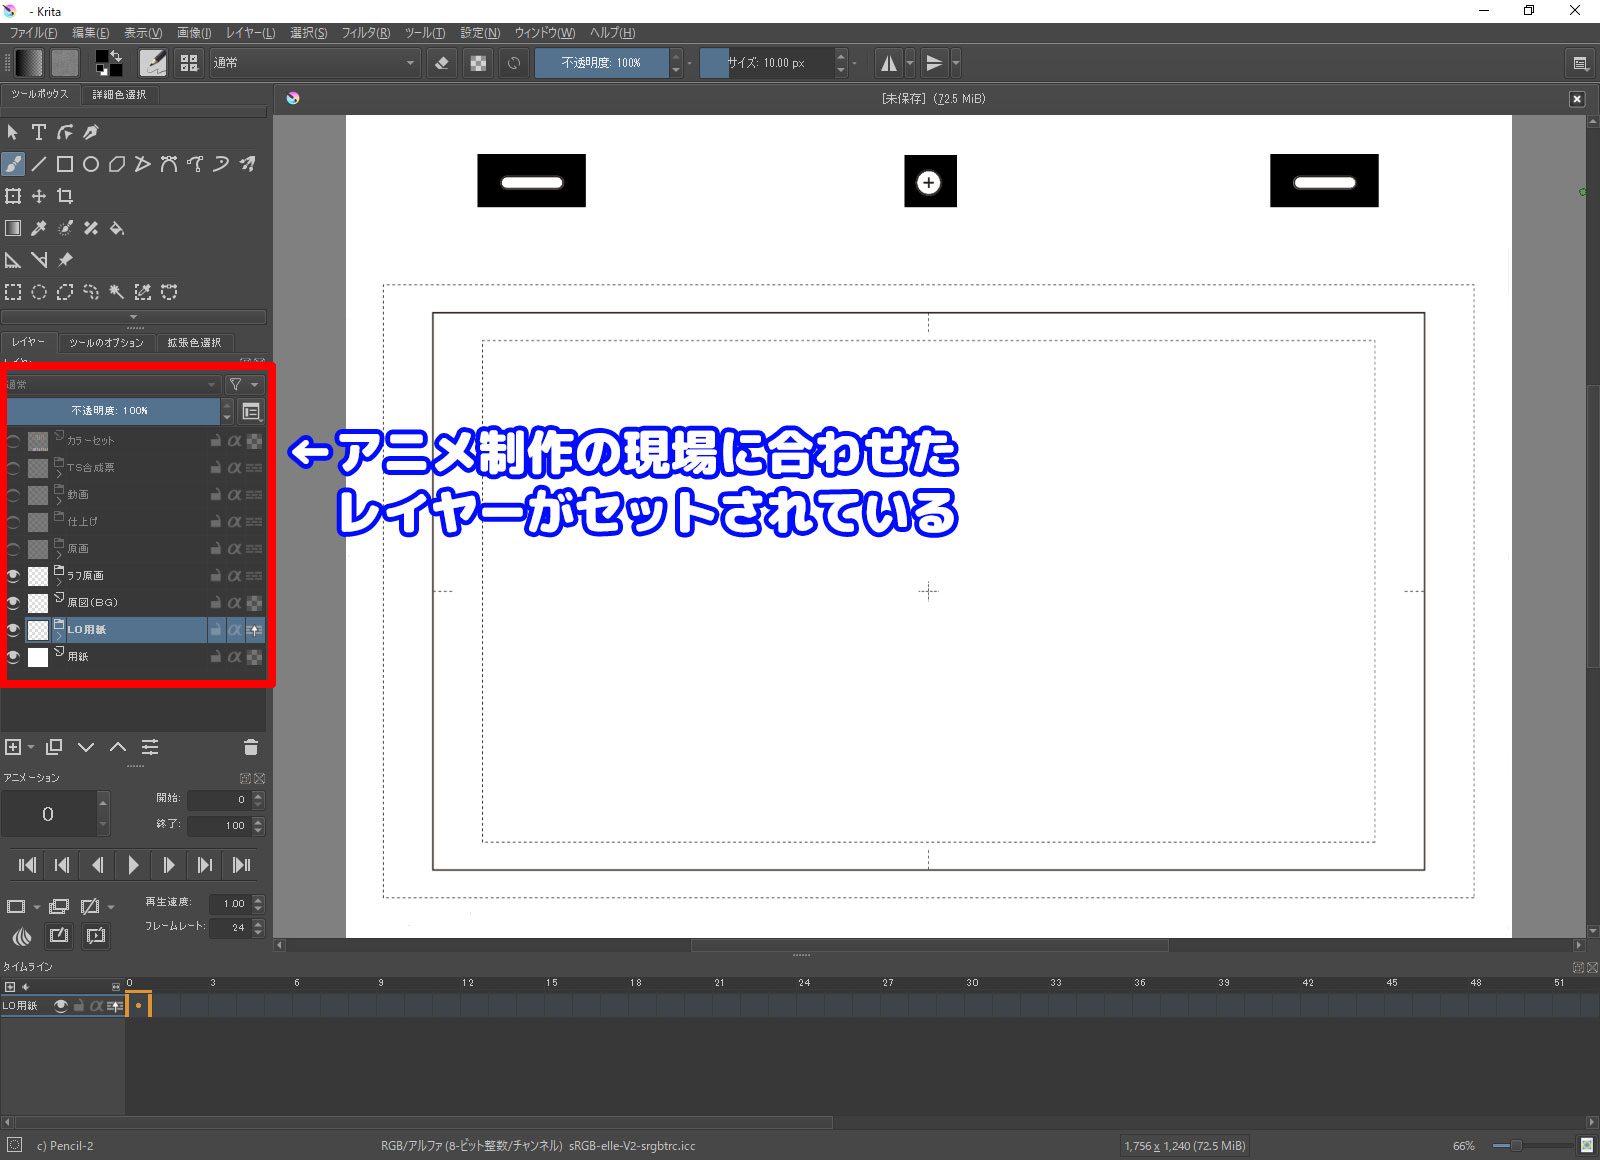Hide the 用紙 layer
The height and width of the screenshot is (1160, 1600).
coord(14,657)
